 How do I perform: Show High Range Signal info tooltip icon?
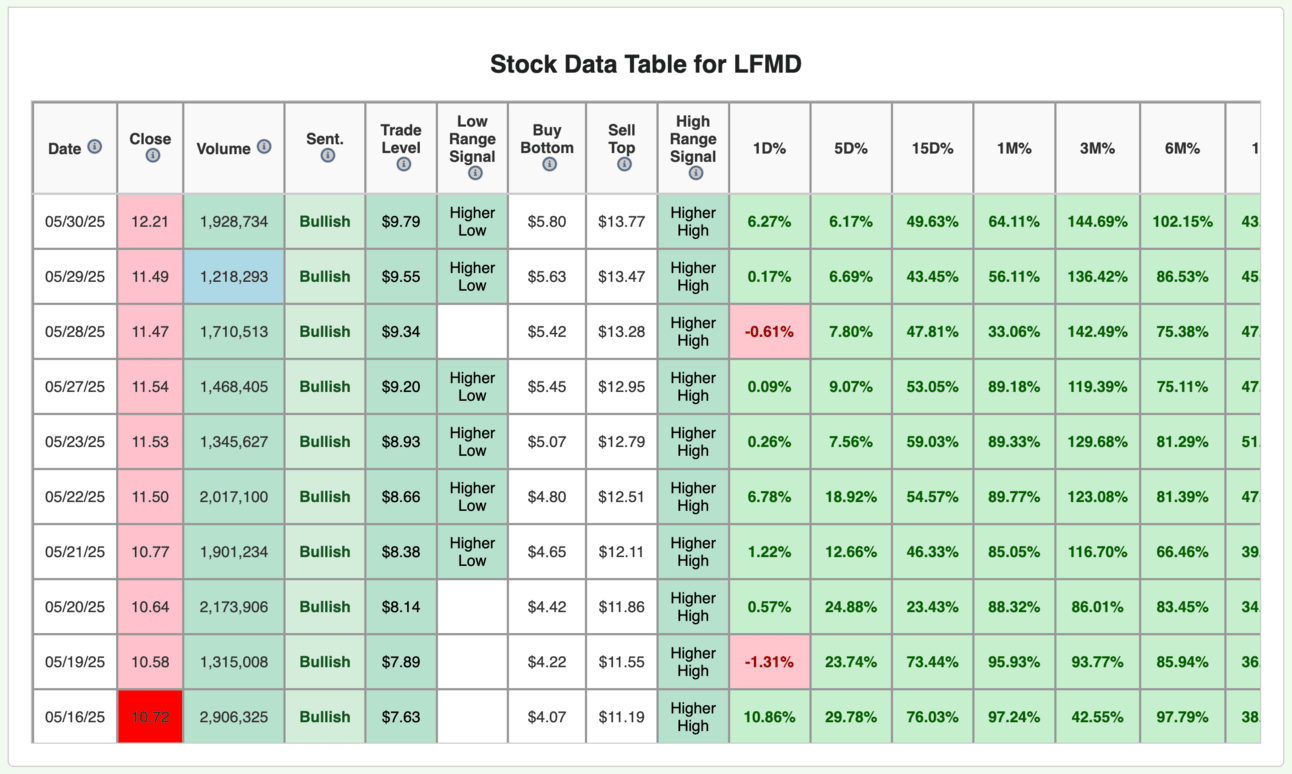696,173
